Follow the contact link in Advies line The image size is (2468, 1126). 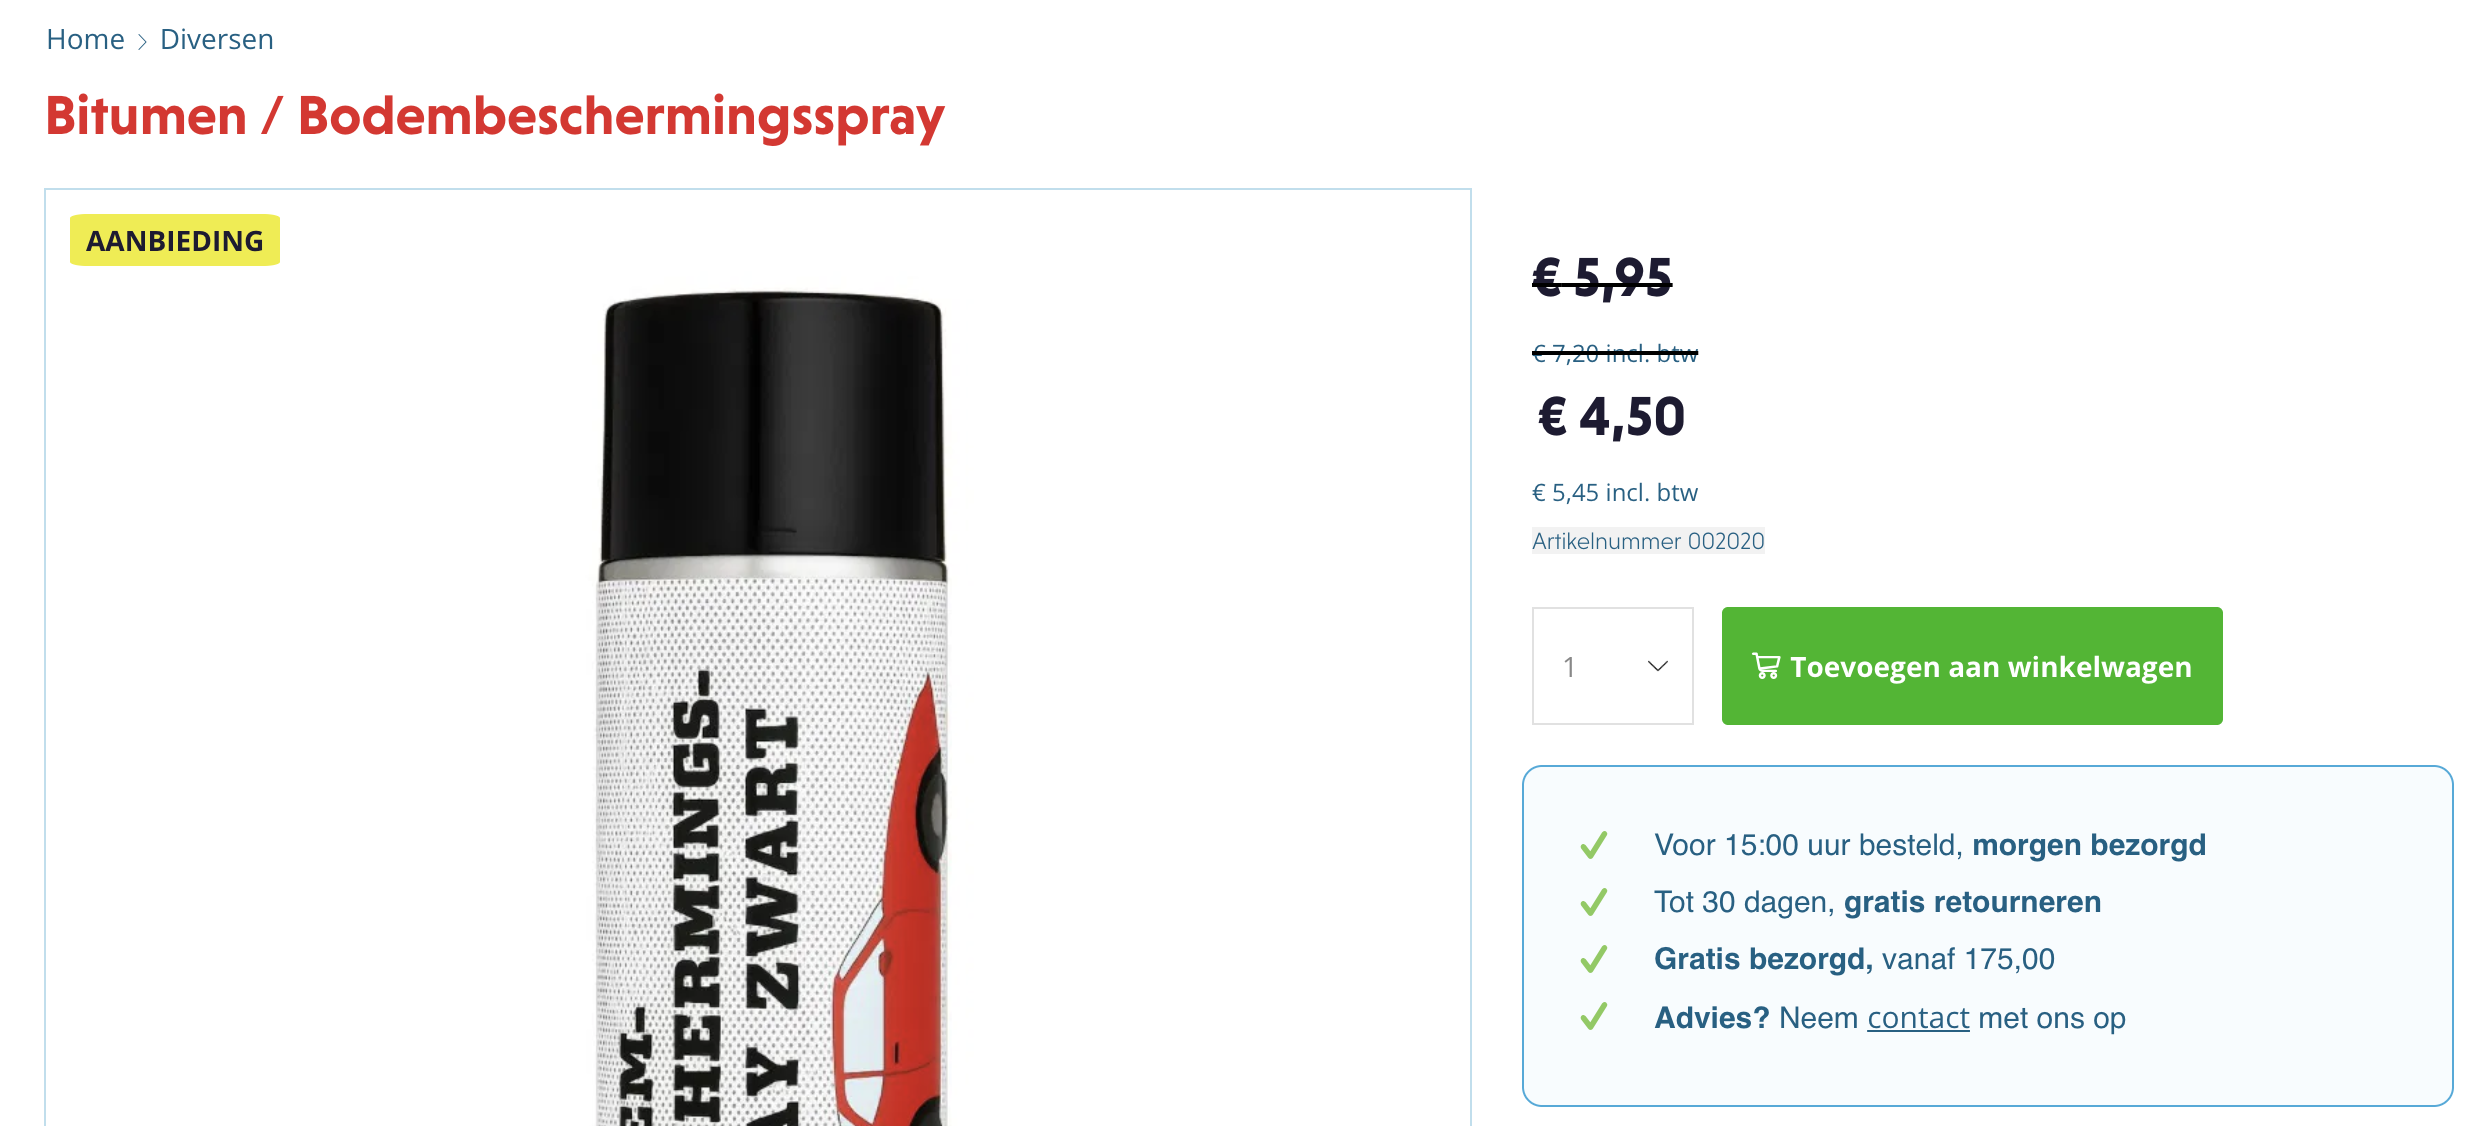click(1918, 1018)
